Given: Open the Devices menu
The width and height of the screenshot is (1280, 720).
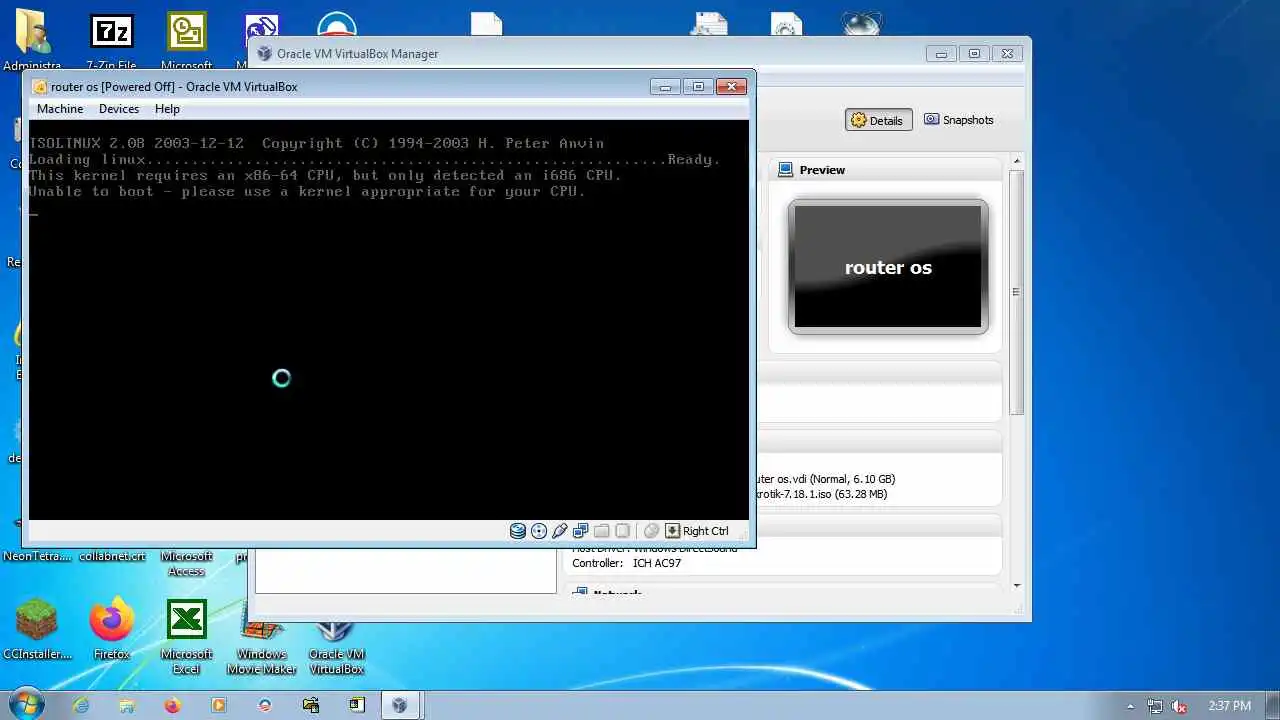Looking at the screenshot, I should [119, 109].
